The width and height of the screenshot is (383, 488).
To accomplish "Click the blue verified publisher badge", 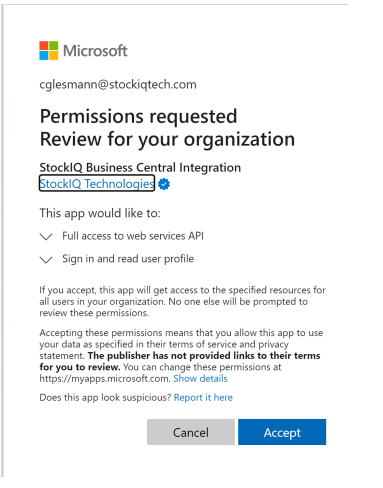I will click(164, 184).
